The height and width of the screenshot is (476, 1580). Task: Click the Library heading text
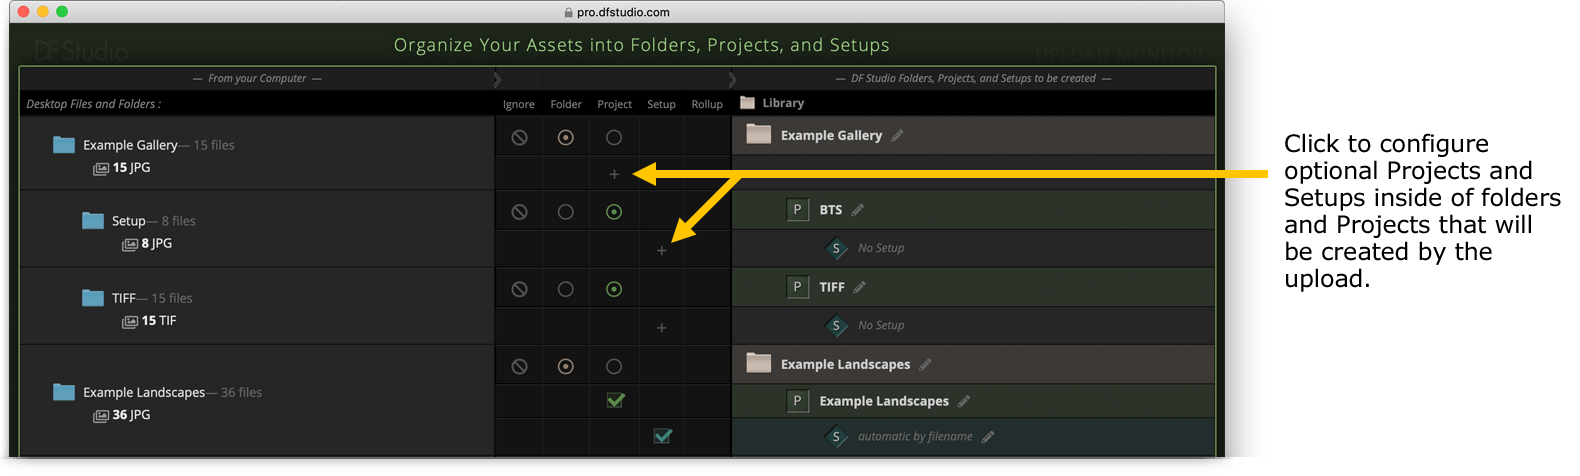(x=783, y=103)
